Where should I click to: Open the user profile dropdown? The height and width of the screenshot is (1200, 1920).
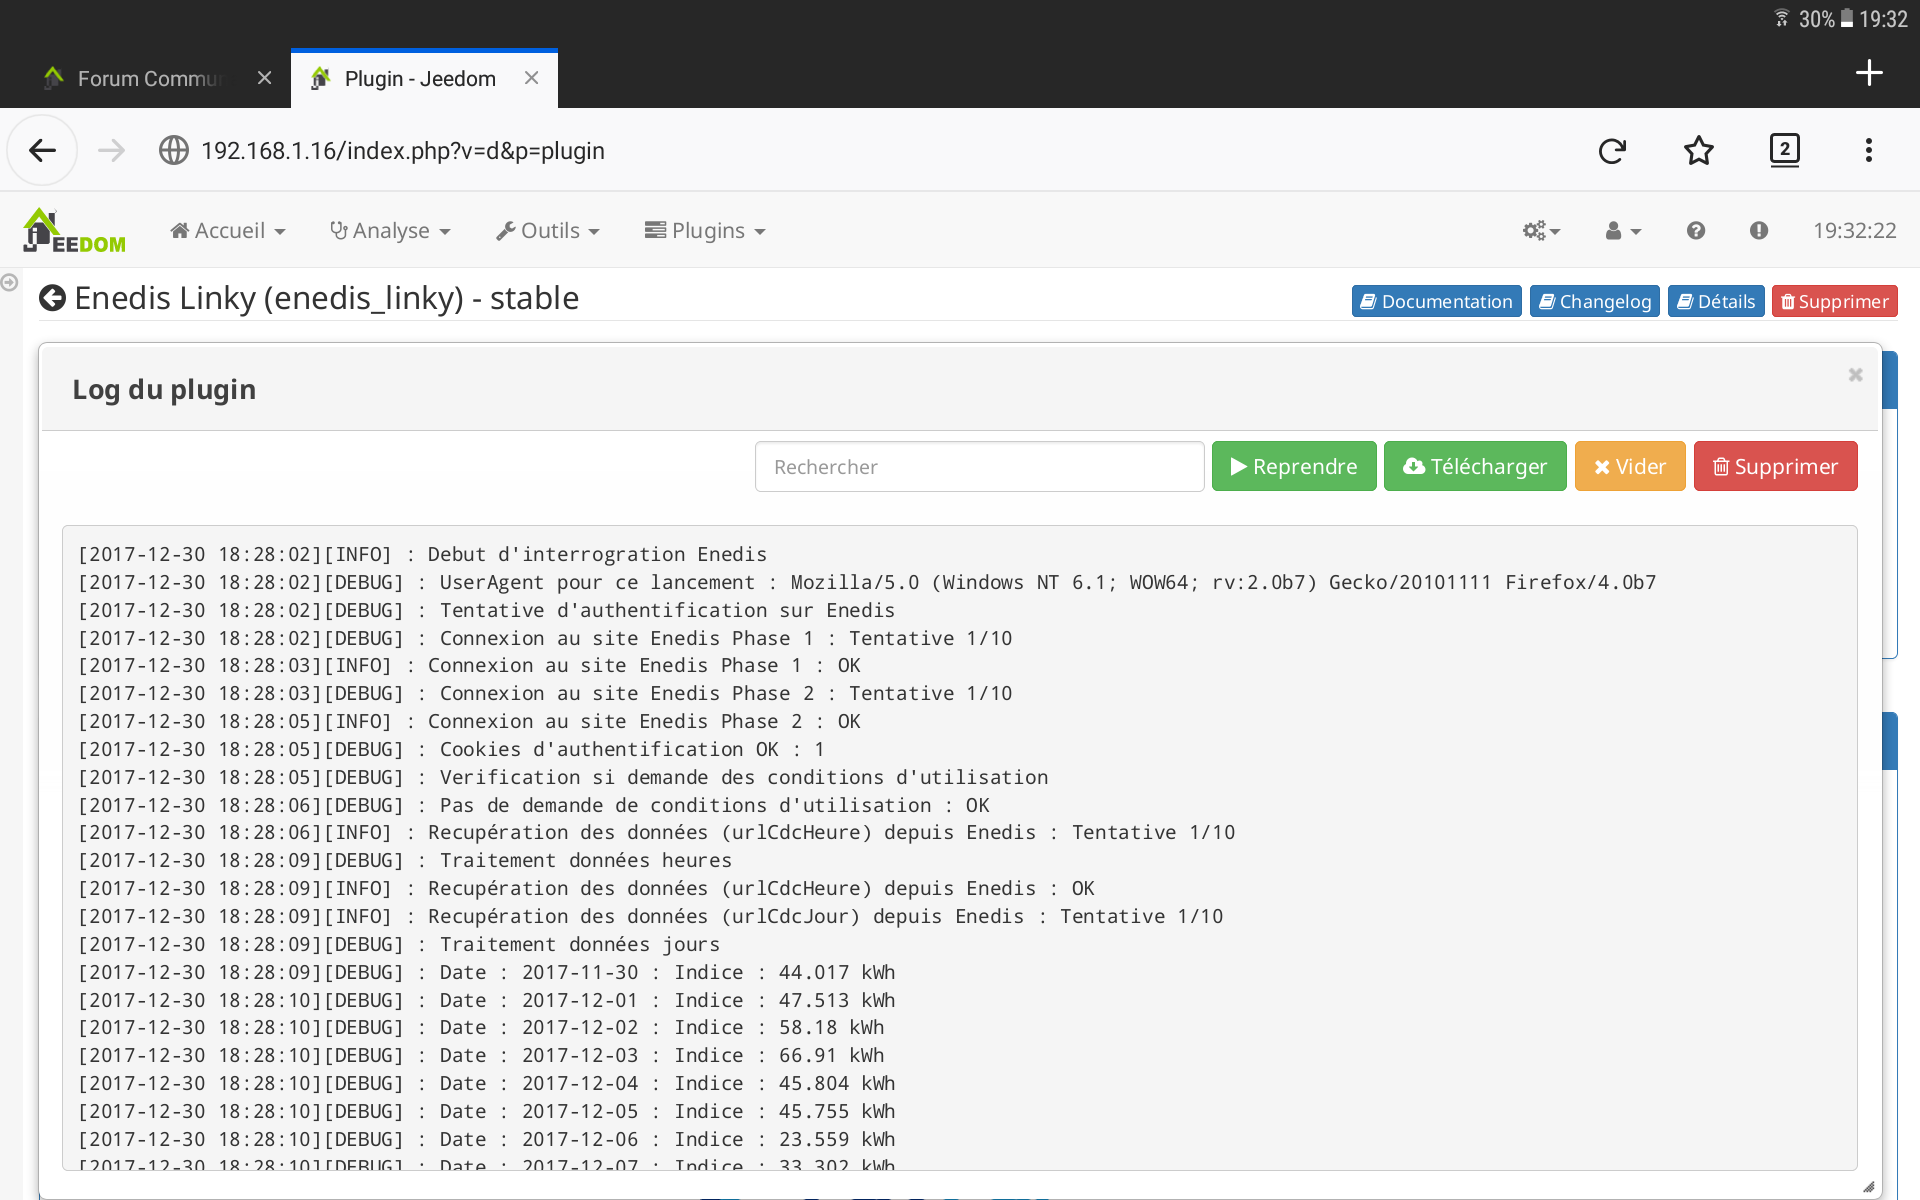pyautogui.click(x=1623, y=231)
